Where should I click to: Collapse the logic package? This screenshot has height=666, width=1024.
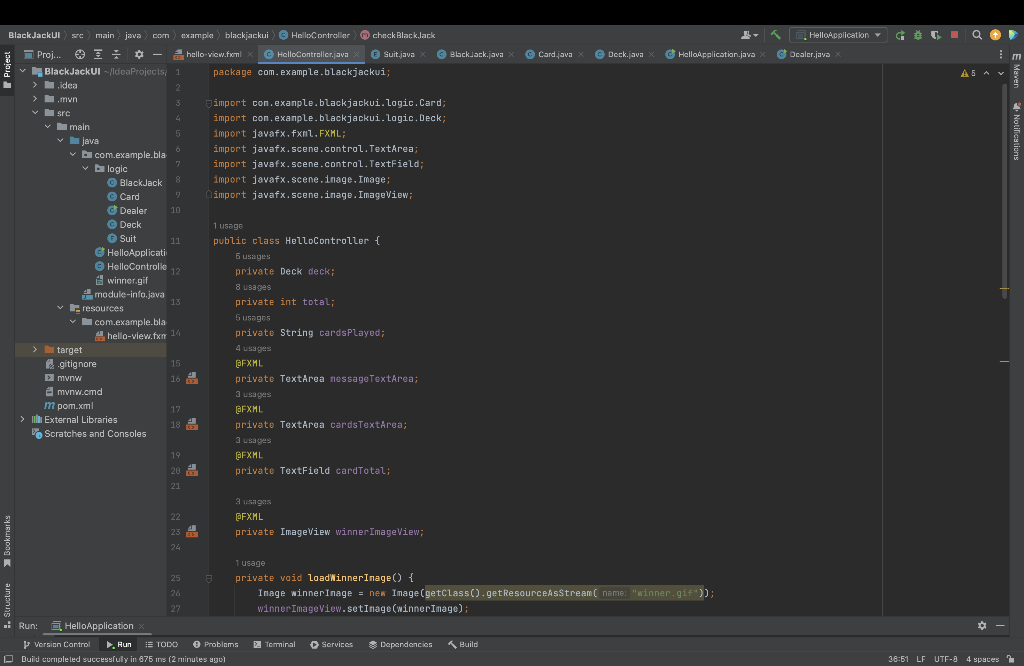(x=86, y=168)
